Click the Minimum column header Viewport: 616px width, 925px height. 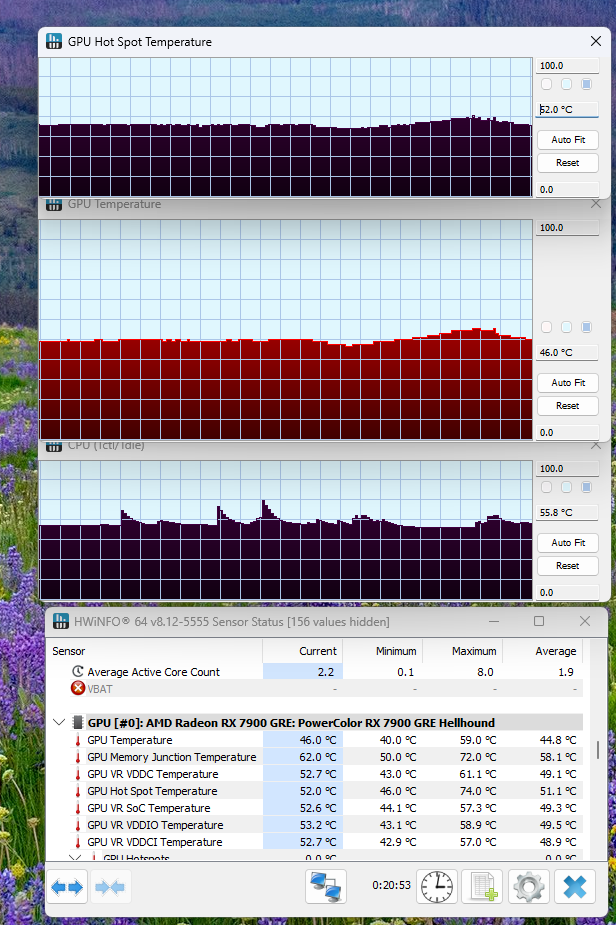[382, 651]
